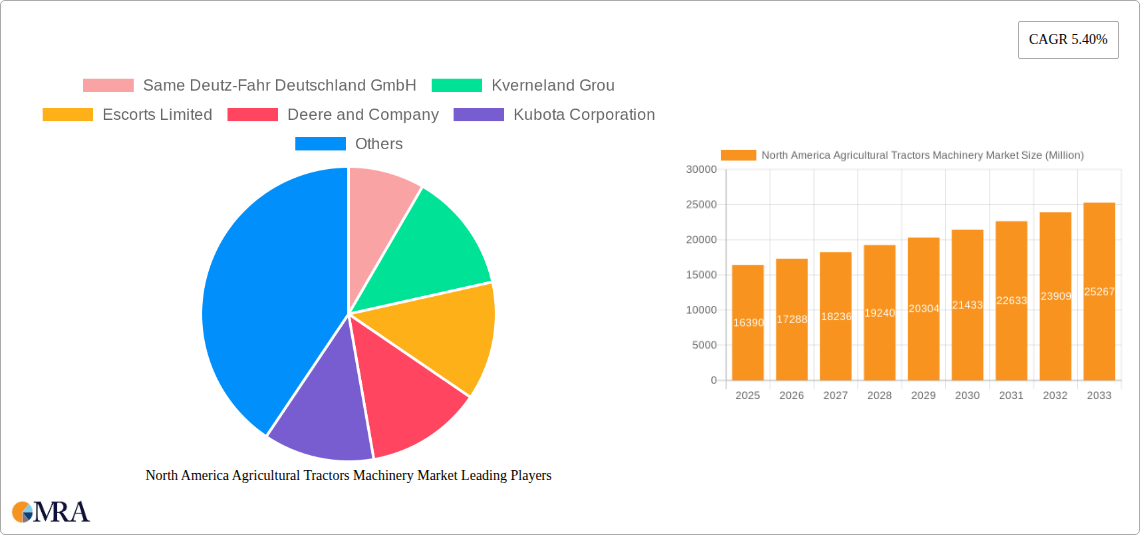Viewport: 1140px width, 535px height.
Task: Select the 2029 bar labeled 20304
Action: point(923,309)
